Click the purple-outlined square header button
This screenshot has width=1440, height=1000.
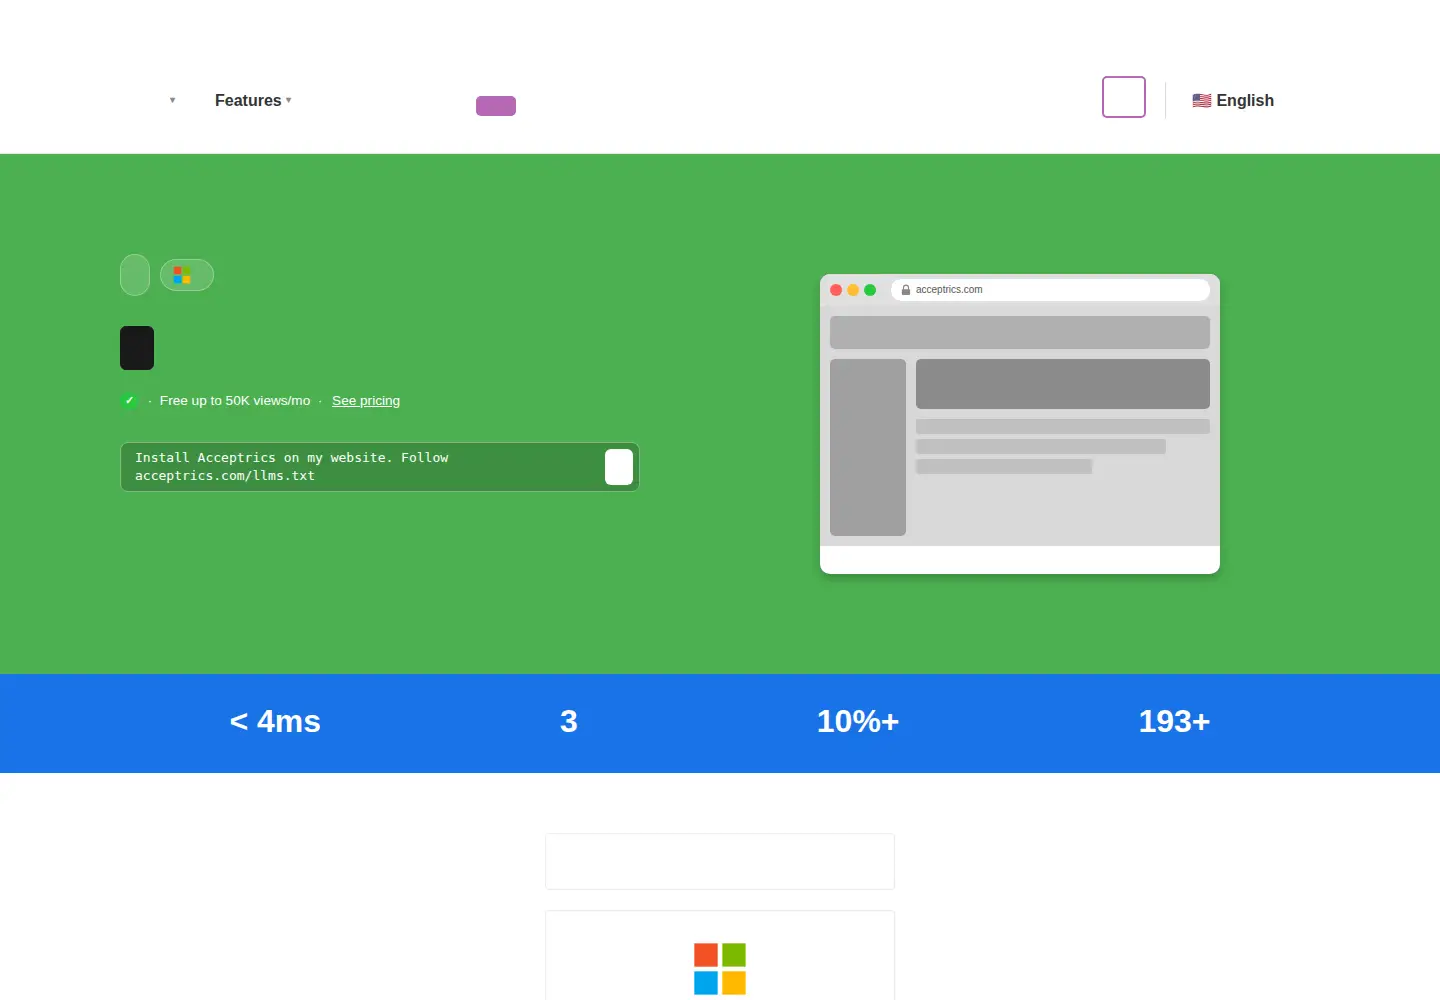(1124, 97)
